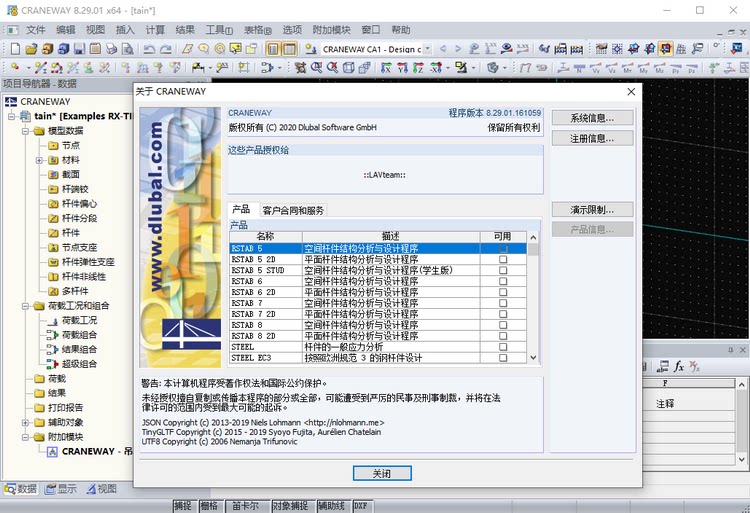This screenshot has width=750, height=513.
Task: Click the 注册信息... button
Action: pos(592,139)
